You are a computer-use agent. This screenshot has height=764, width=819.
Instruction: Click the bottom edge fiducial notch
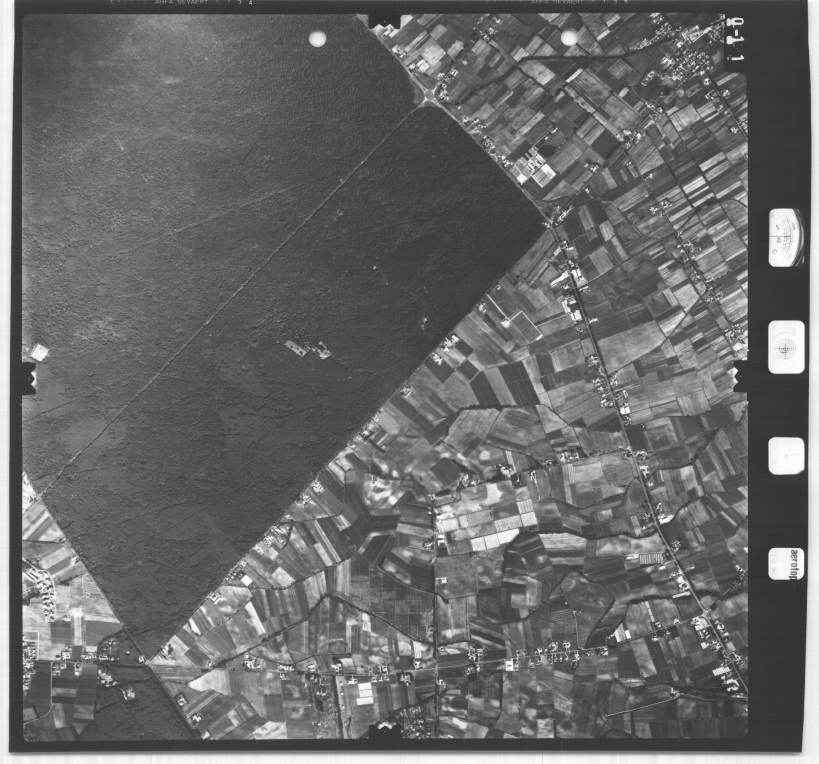tap(384, 732)
